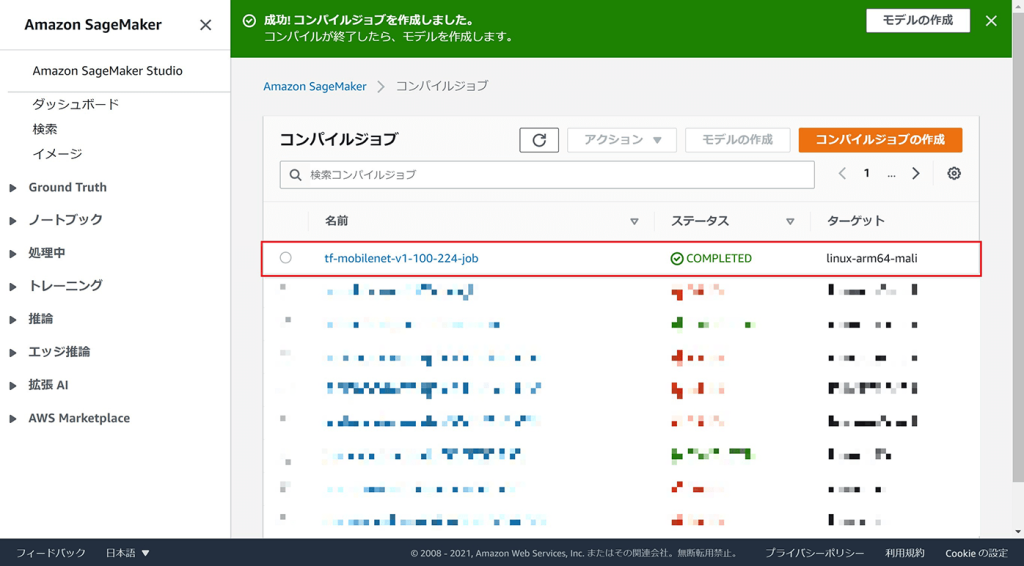Click モデルの作成 in green banner
The width and height of the screenshot is (1024, 566).
pyautogui.click(x=918, y=20)
